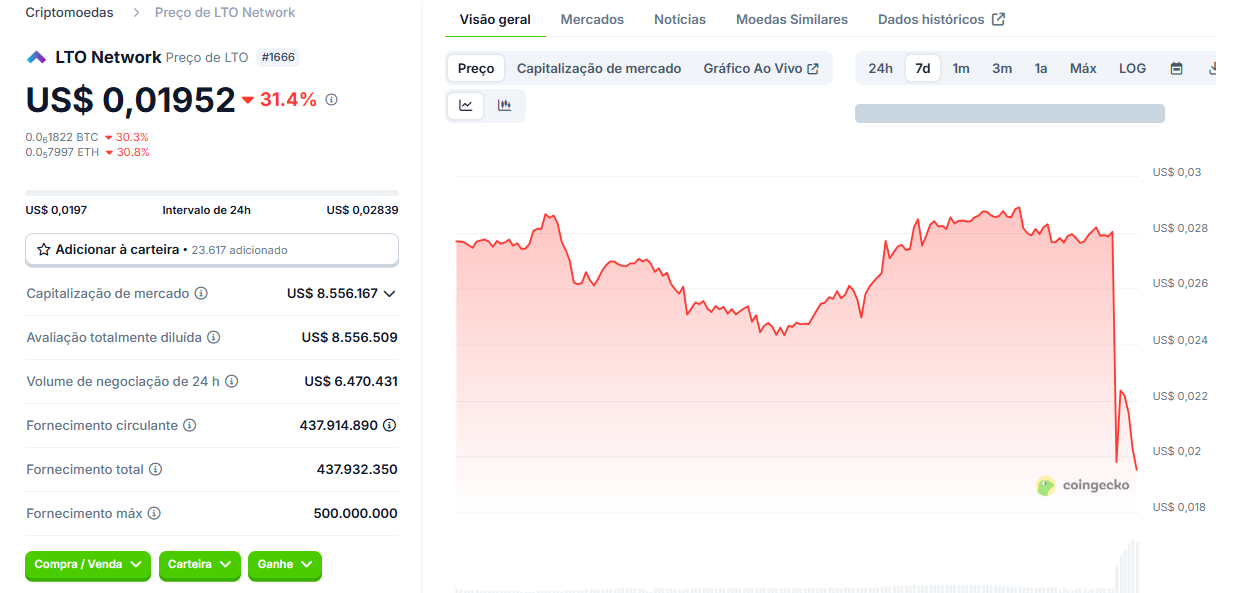Click the Preço de LTO subtitle
Screen dimensions: 1255x593
click(x=207, y=58)
